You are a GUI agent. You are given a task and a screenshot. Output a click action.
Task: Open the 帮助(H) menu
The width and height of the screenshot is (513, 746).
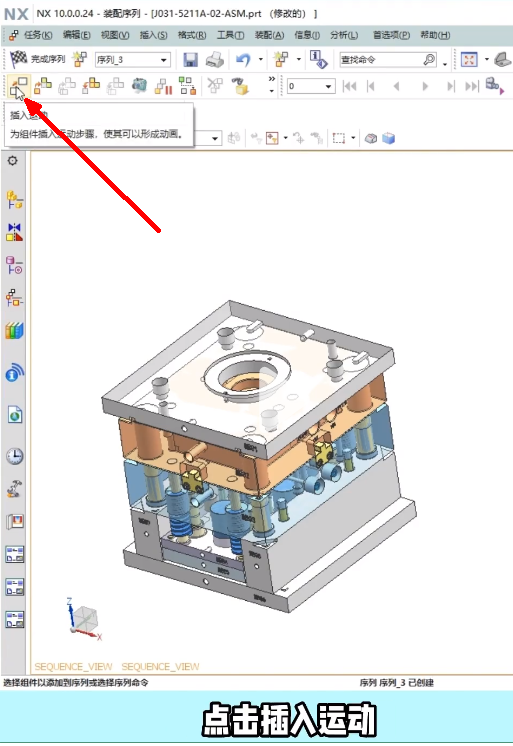pos(435,35)
